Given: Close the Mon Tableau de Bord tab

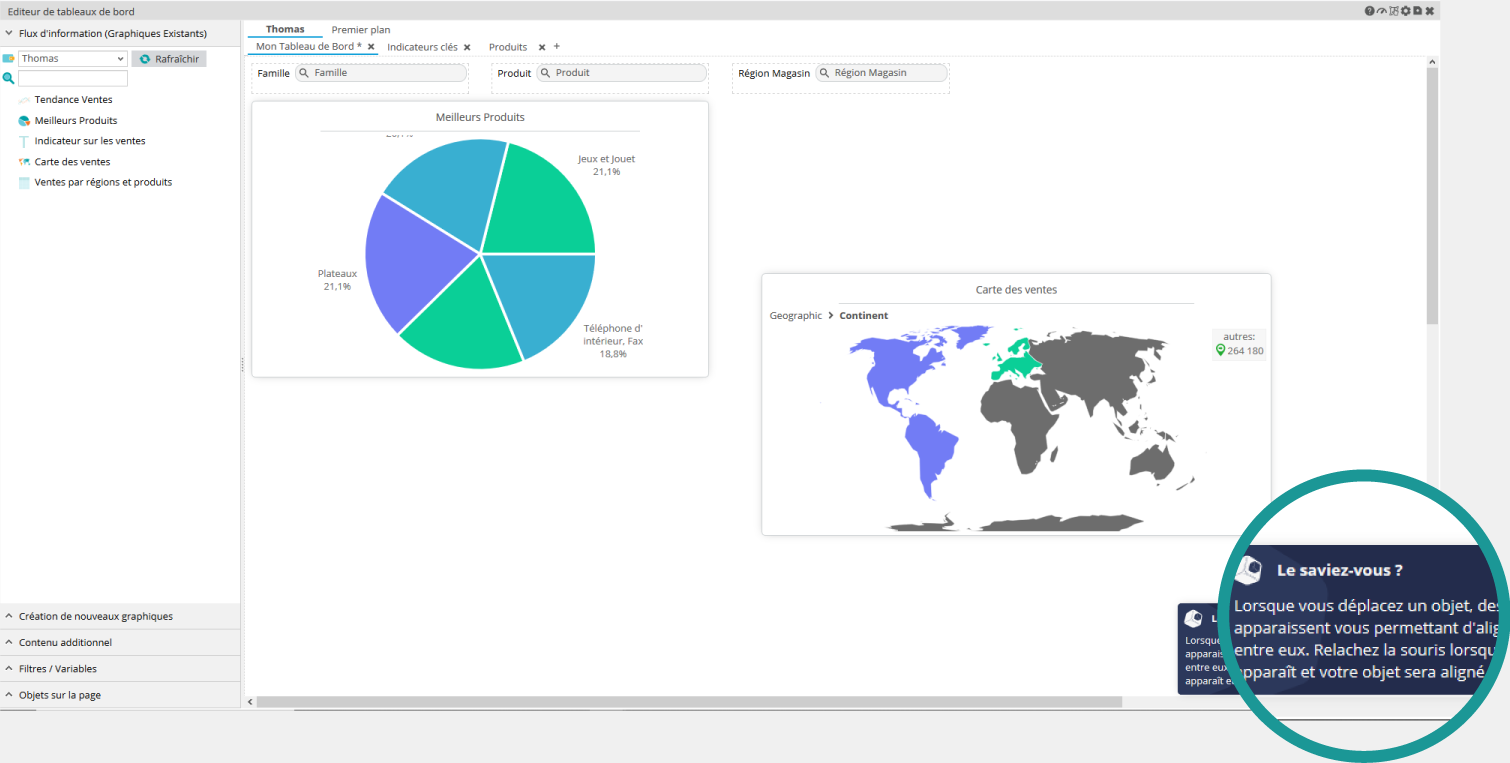Looking at the screenshot, I should pos(371,46).
